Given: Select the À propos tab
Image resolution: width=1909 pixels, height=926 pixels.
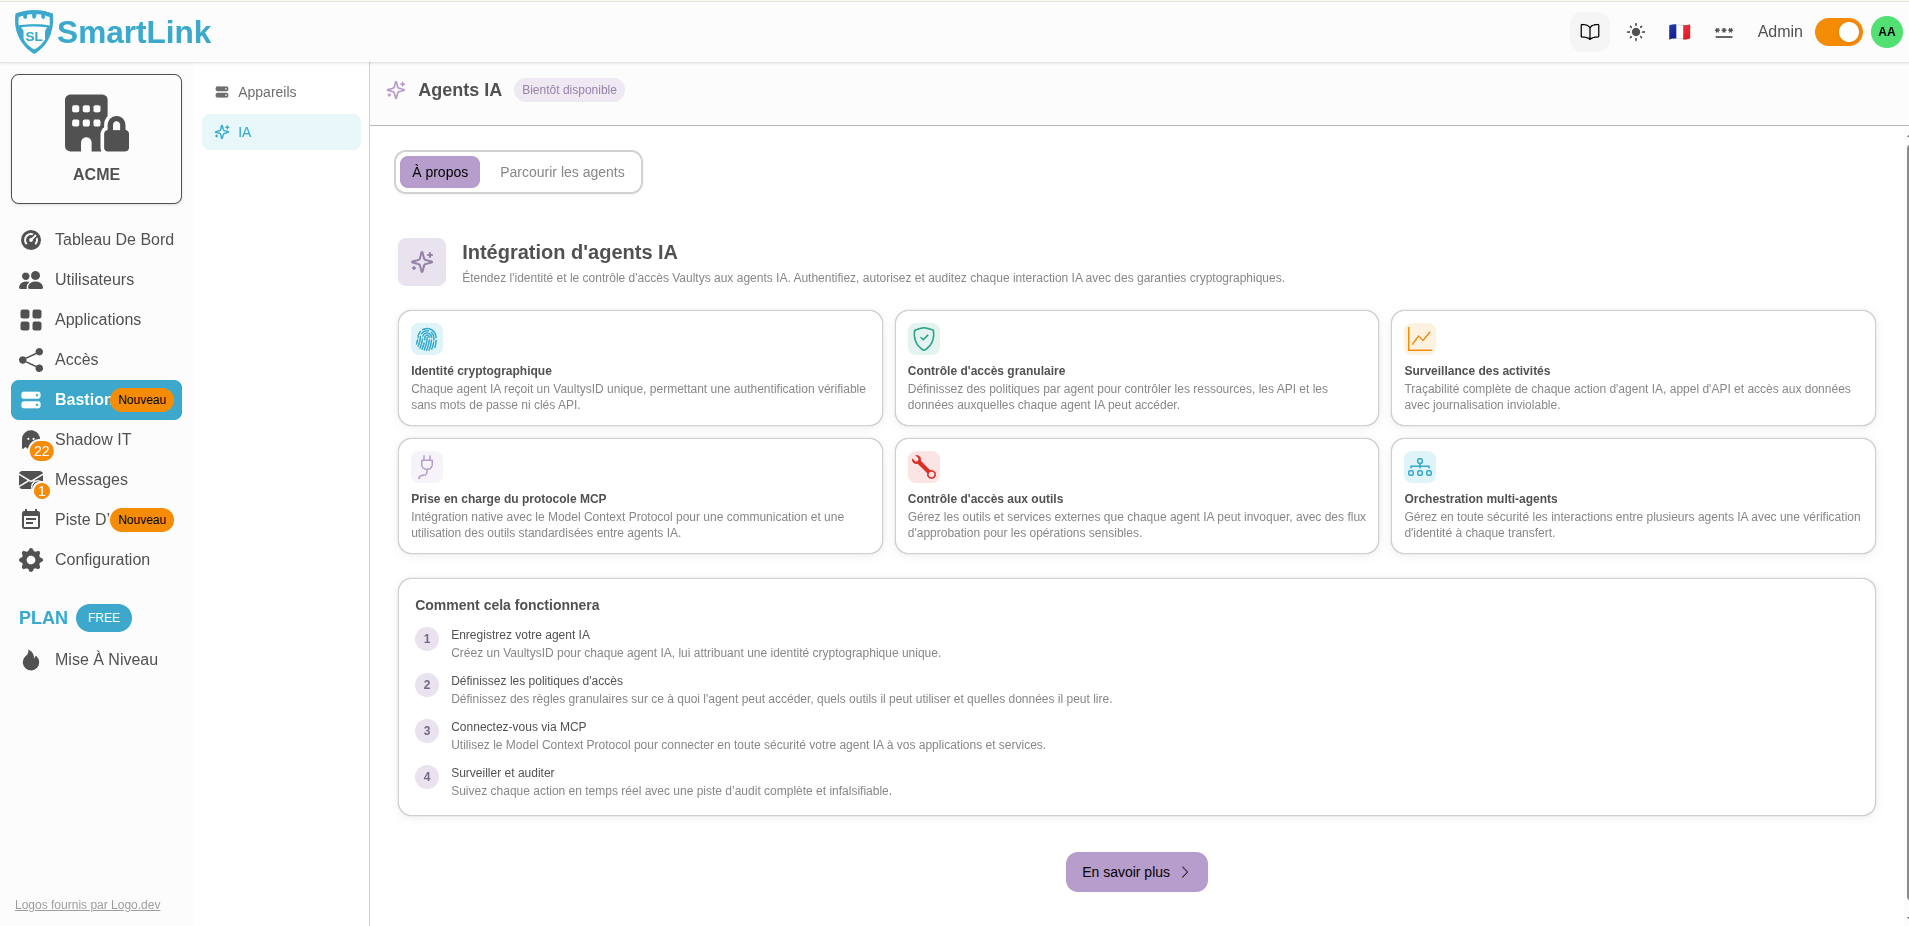Looking at the screenshot, I should point(440,172).
